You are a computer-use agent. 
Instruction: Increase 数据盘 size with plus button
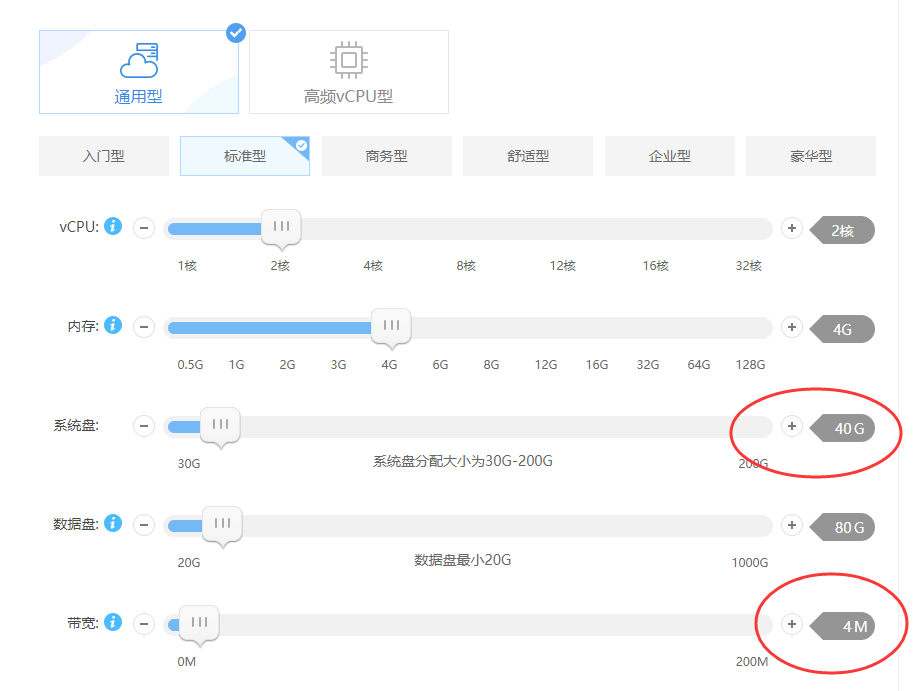[791, 525]
